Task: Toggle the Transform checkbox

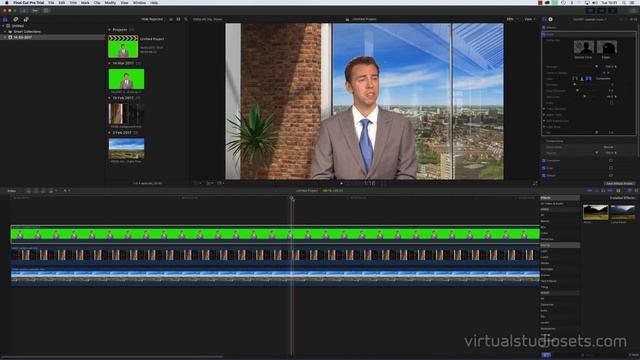Action: pyautogui.click(x=544, y=160)
